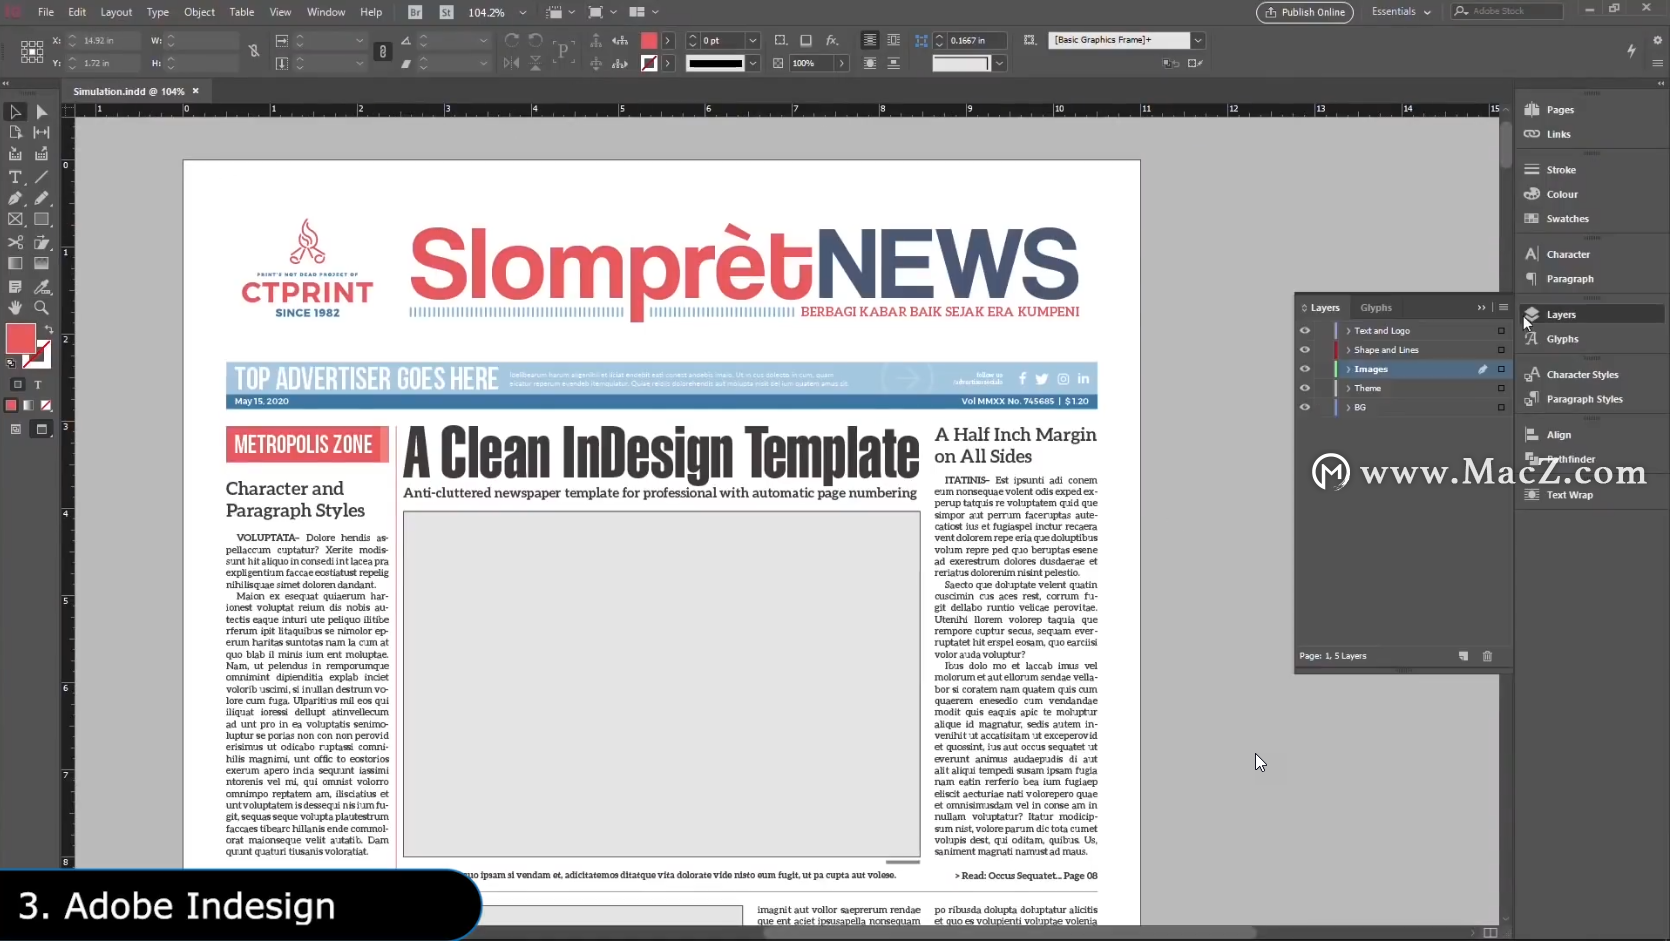Open the Paragraph panel

pos(1569,279)
